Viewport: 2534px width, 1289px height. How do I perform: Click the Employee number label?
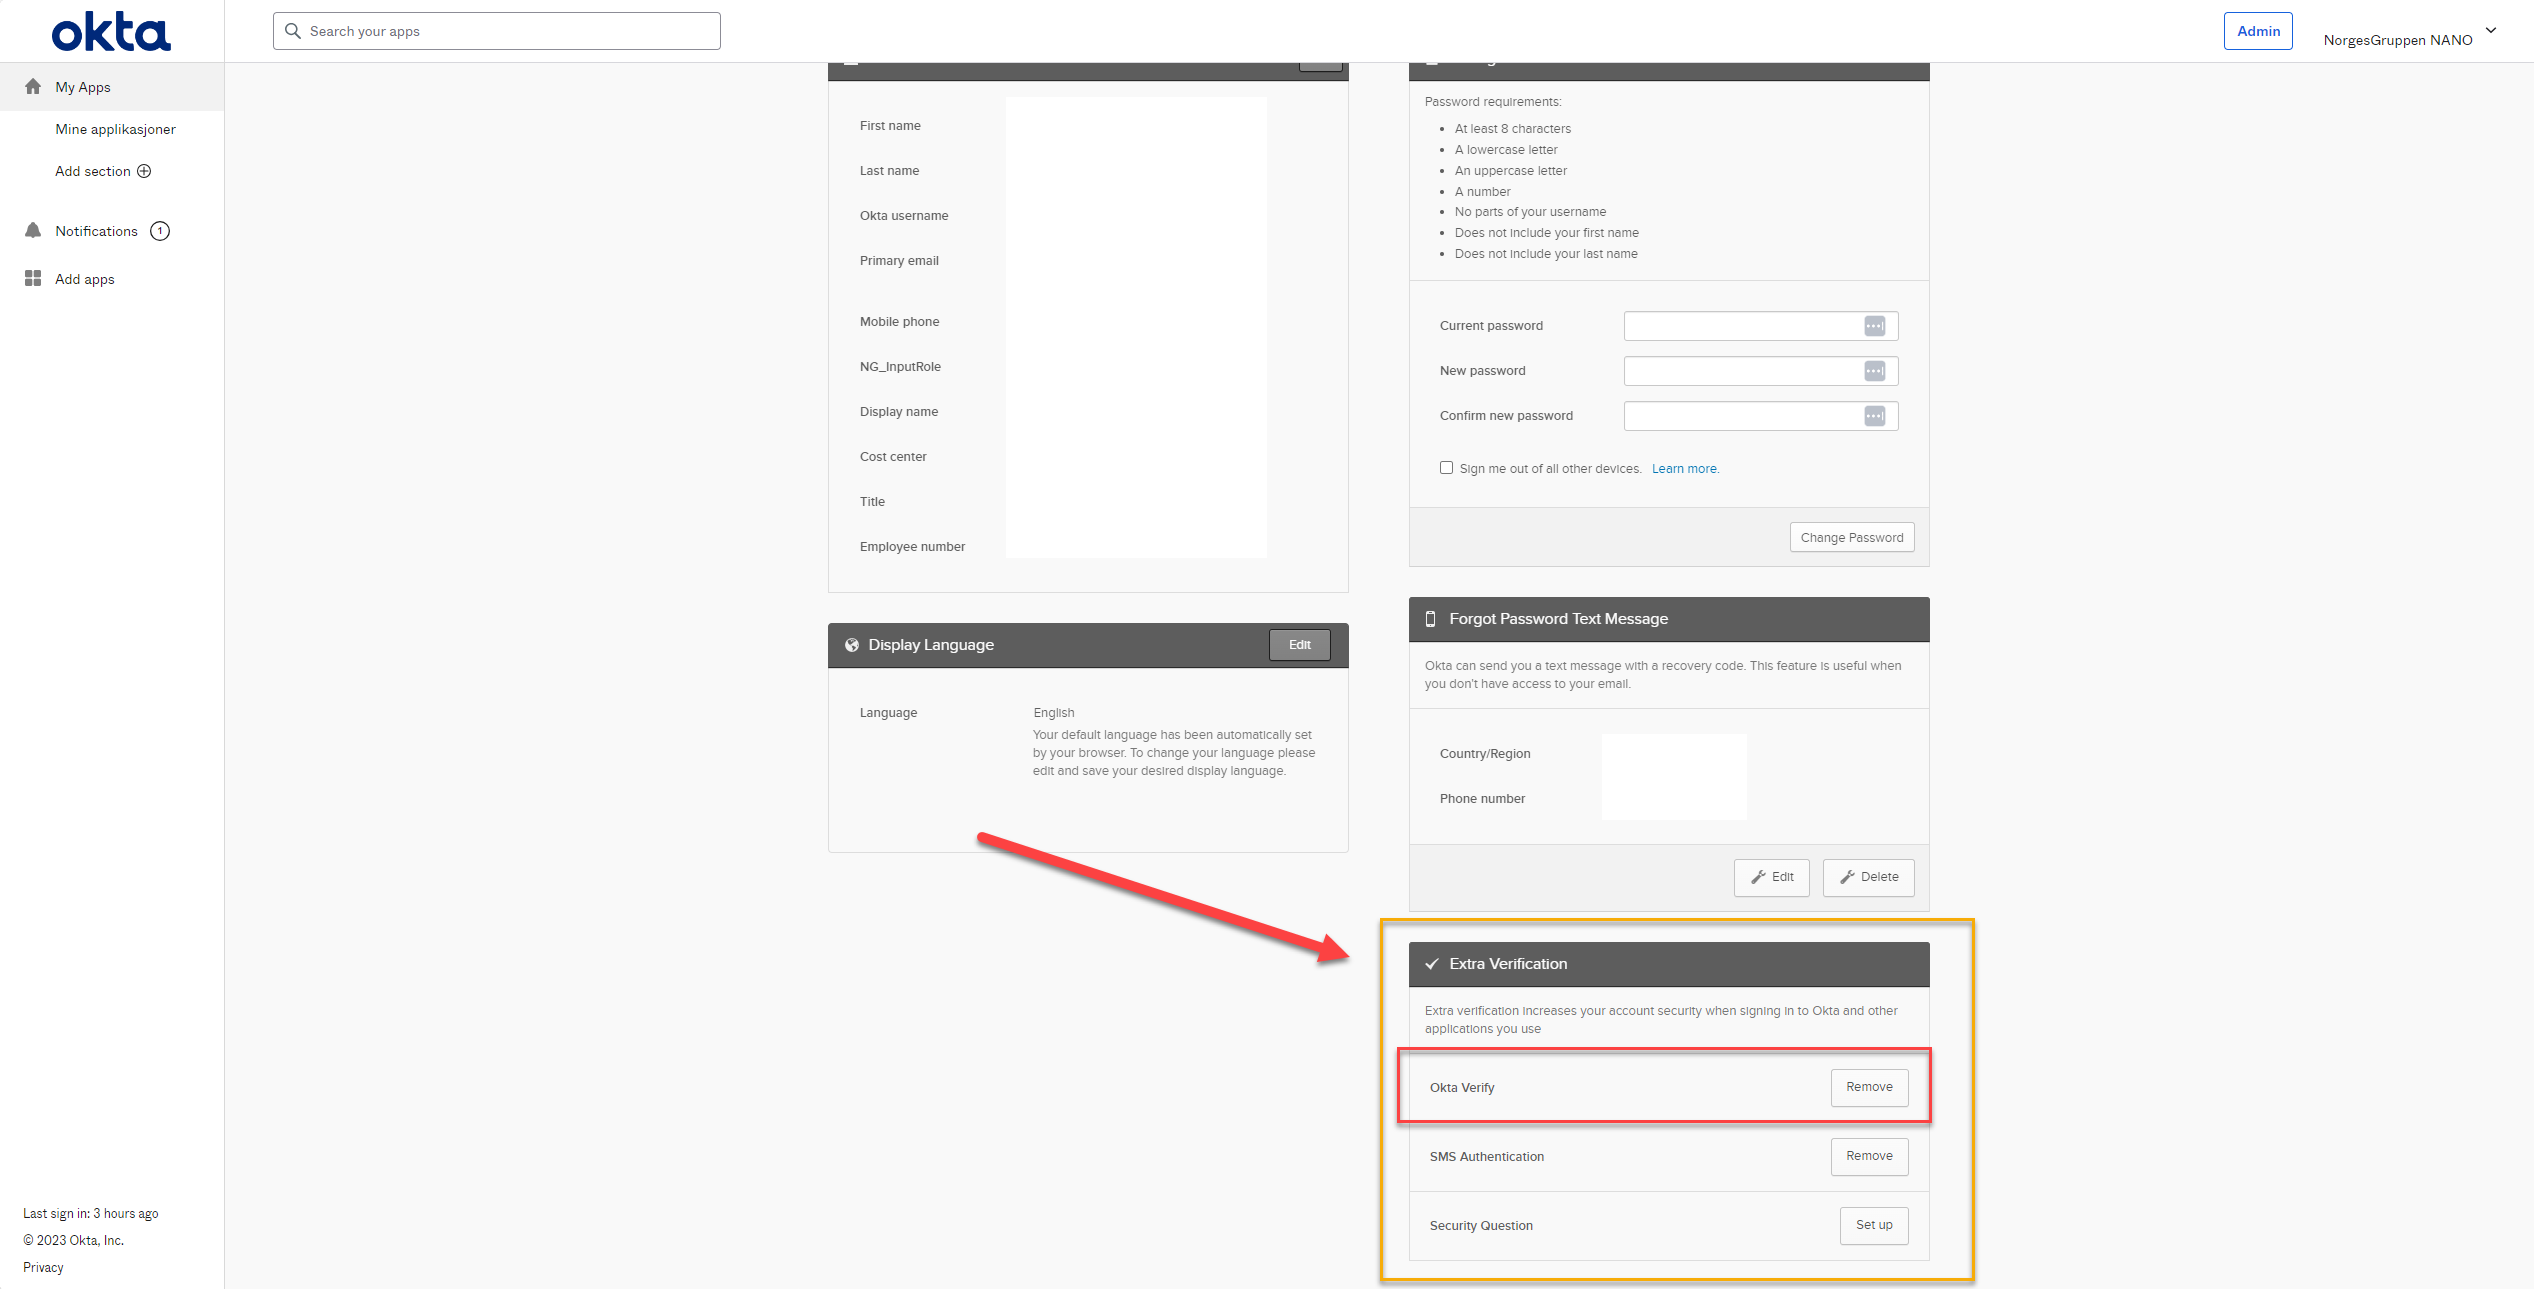(912, 547)
